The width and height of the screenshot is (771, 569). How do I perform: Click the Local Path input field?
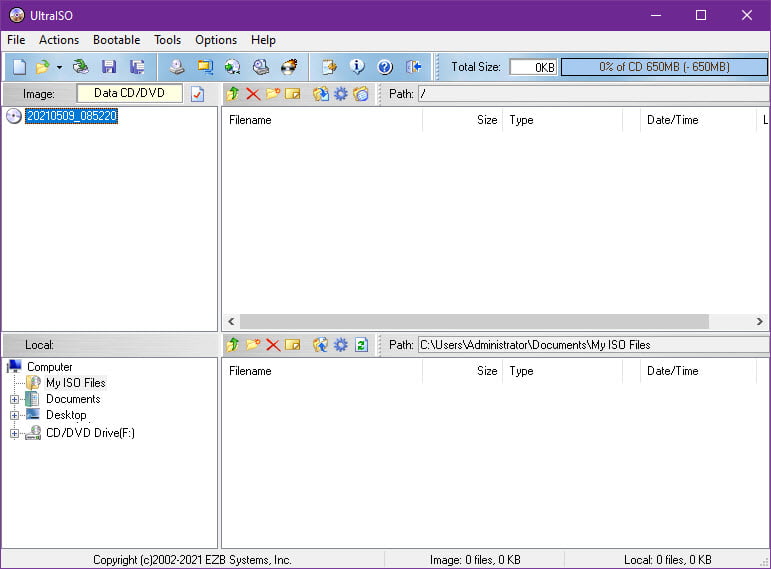coord(593,345)
